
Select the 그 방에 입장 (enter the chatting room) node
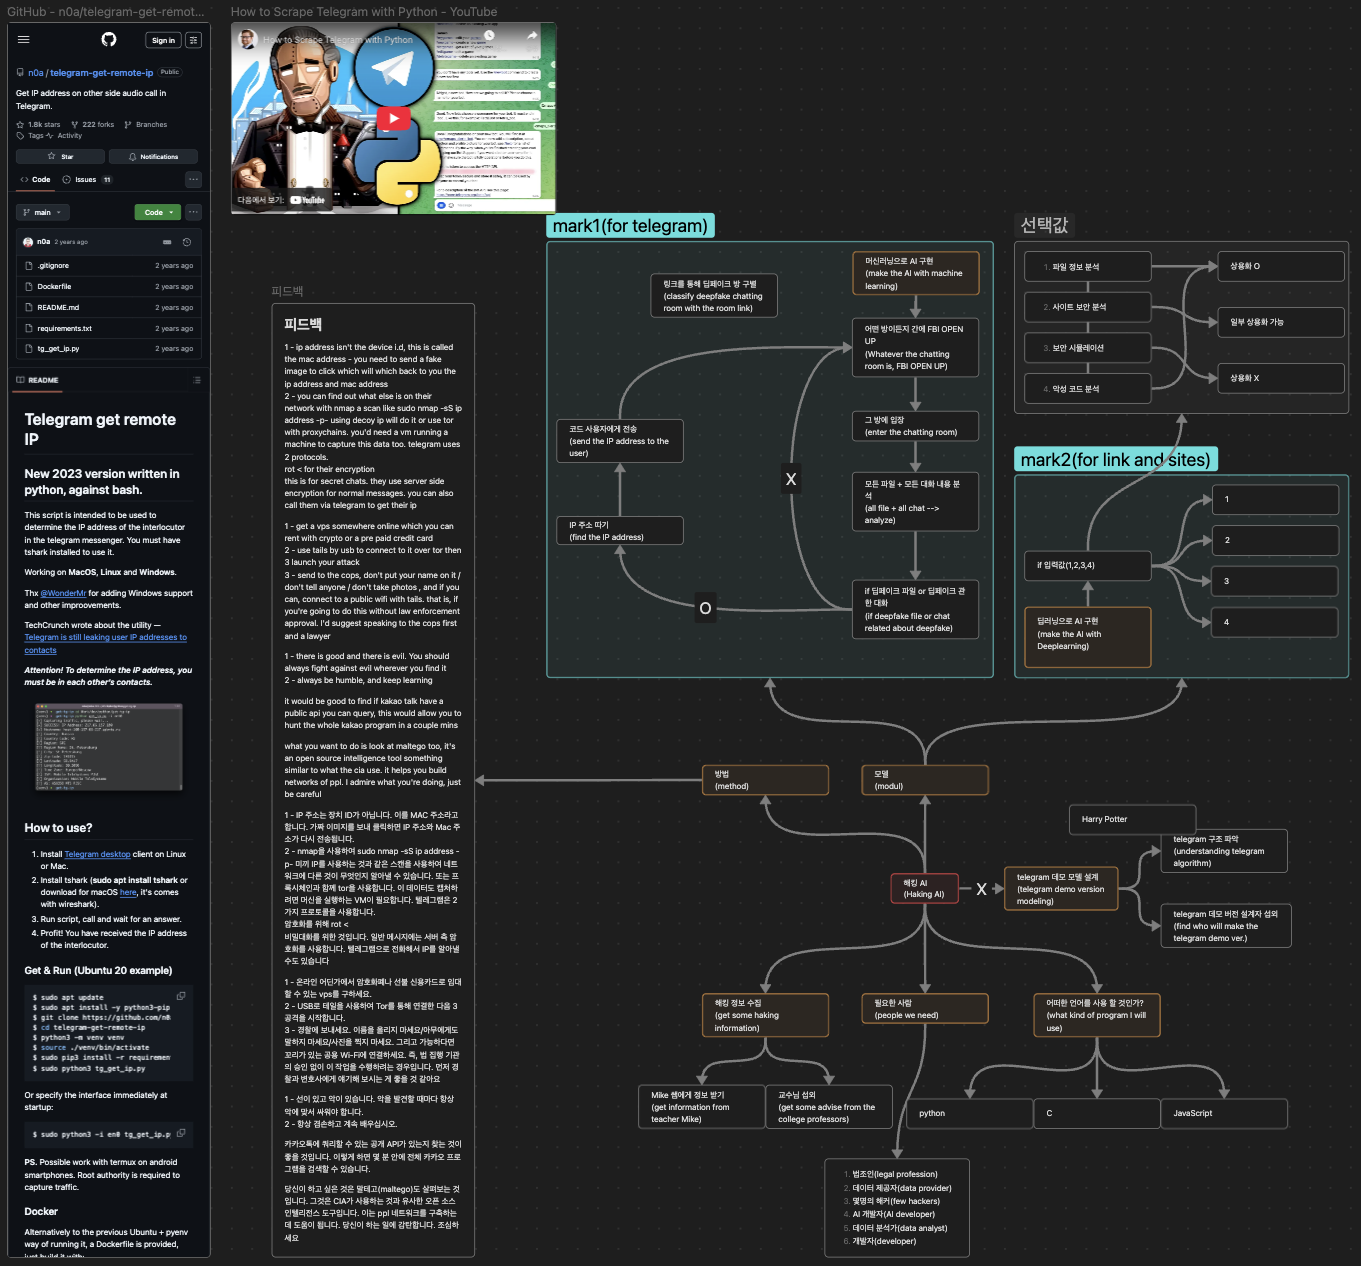tap(916, 426)
